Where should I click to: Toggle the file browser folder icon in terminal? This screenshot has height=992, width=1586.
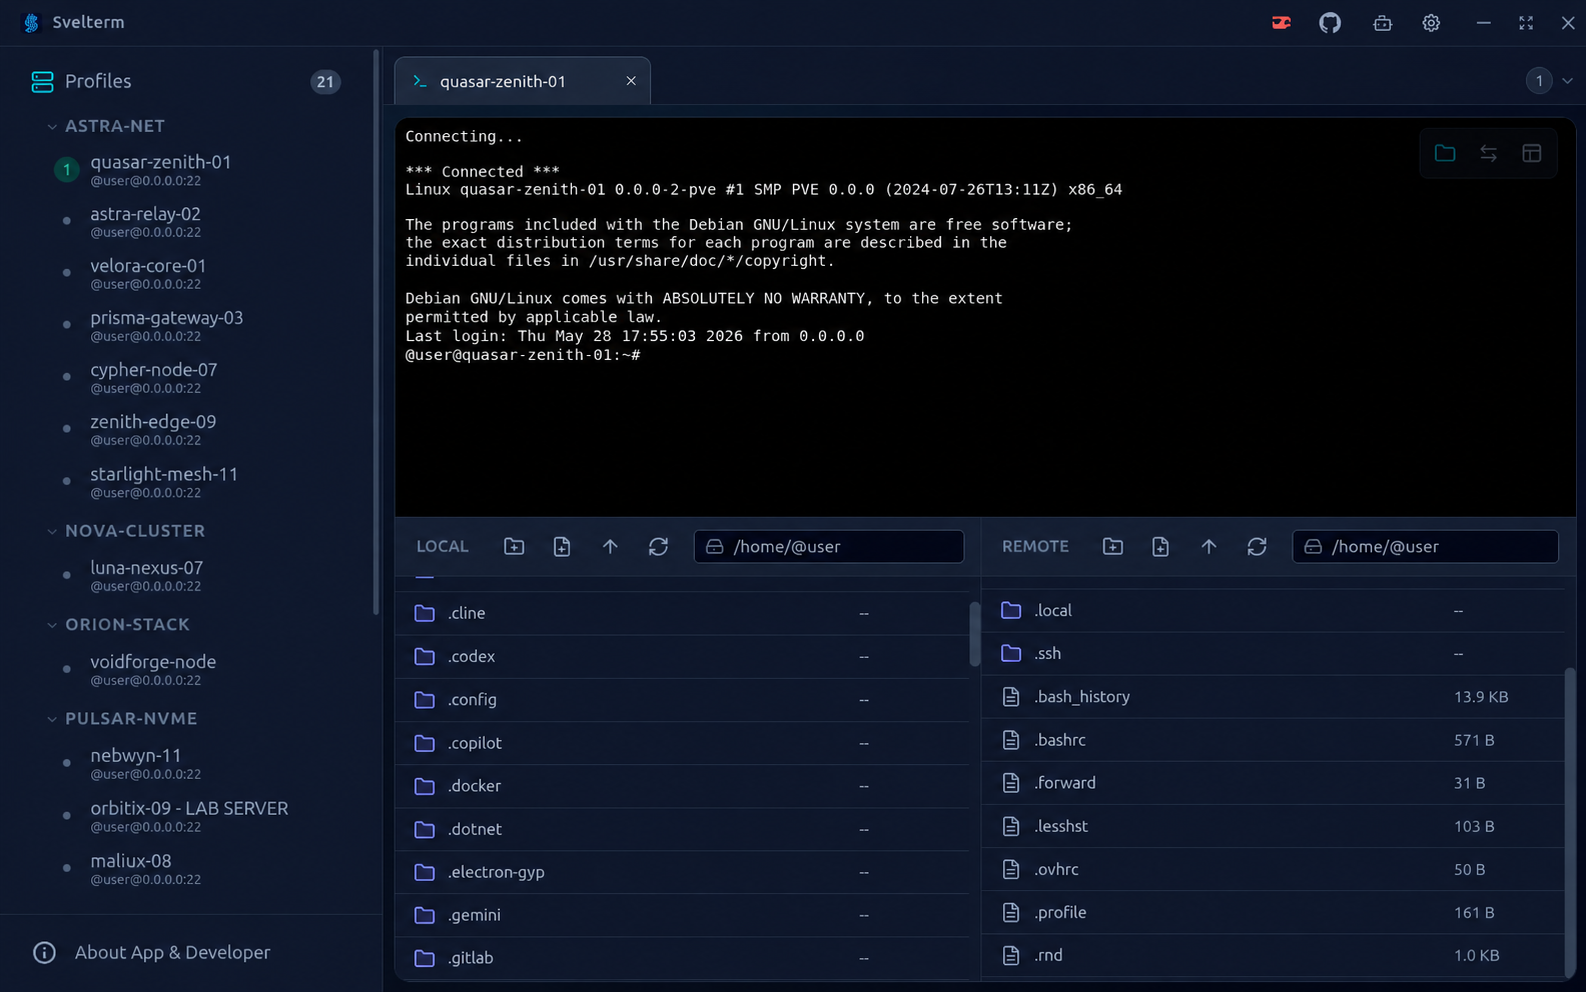tap(1445, 153)
